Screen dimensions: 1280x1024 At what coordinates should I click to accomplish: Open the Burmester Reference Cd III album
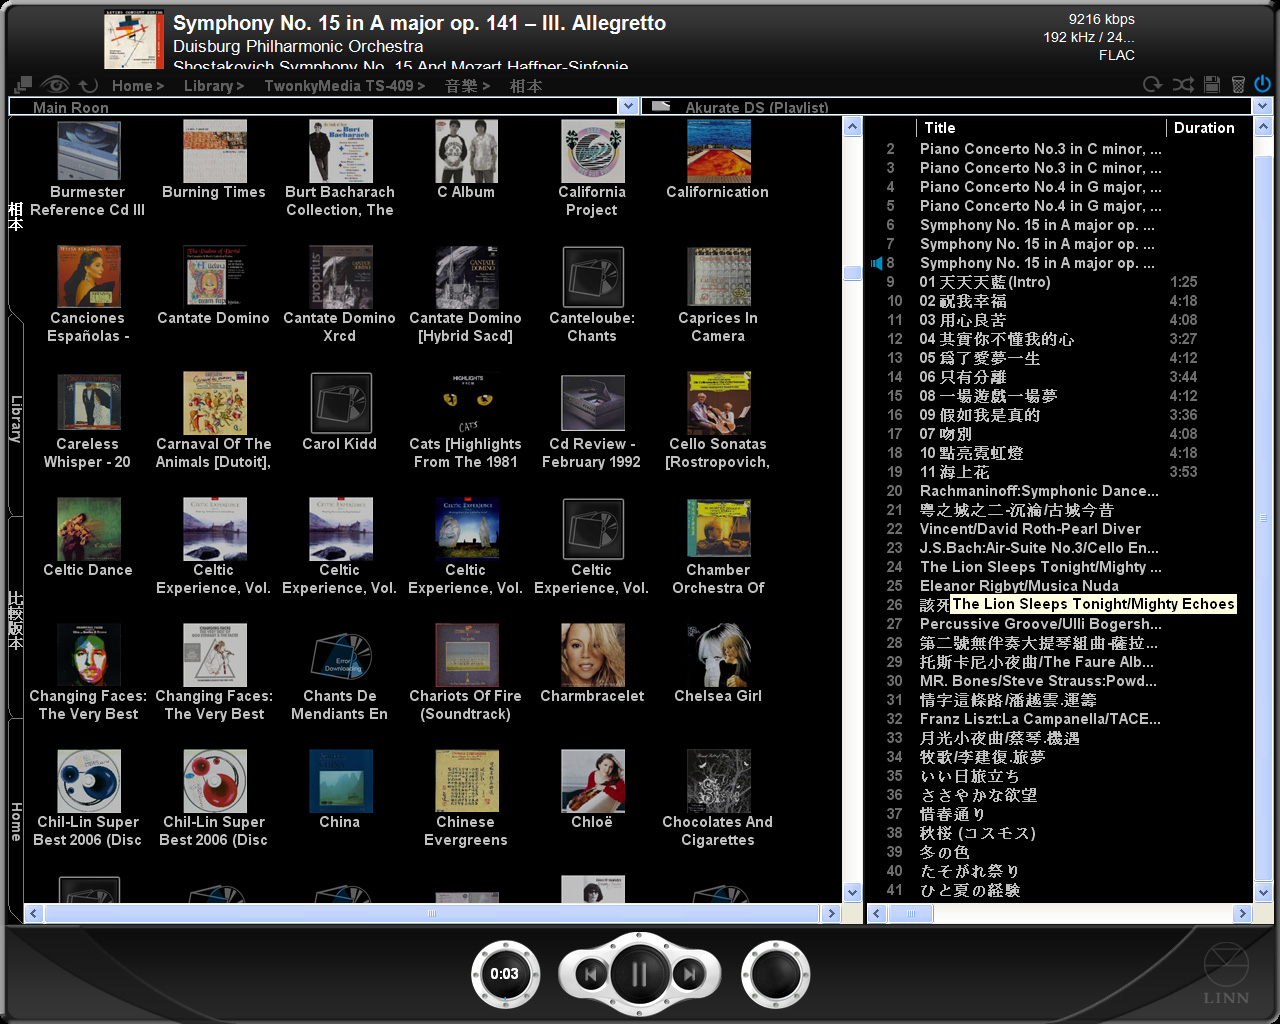point(88,151)
